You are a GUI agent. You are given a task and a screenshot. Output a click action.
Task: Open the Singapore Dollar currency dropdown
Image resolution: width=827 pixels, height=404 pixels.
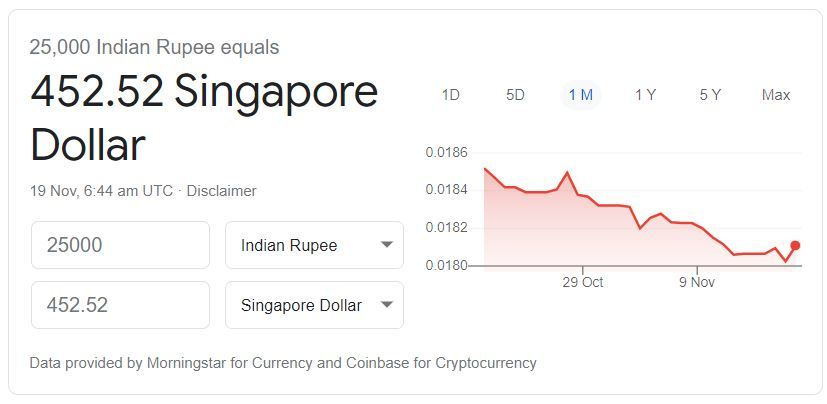point(314,305)
